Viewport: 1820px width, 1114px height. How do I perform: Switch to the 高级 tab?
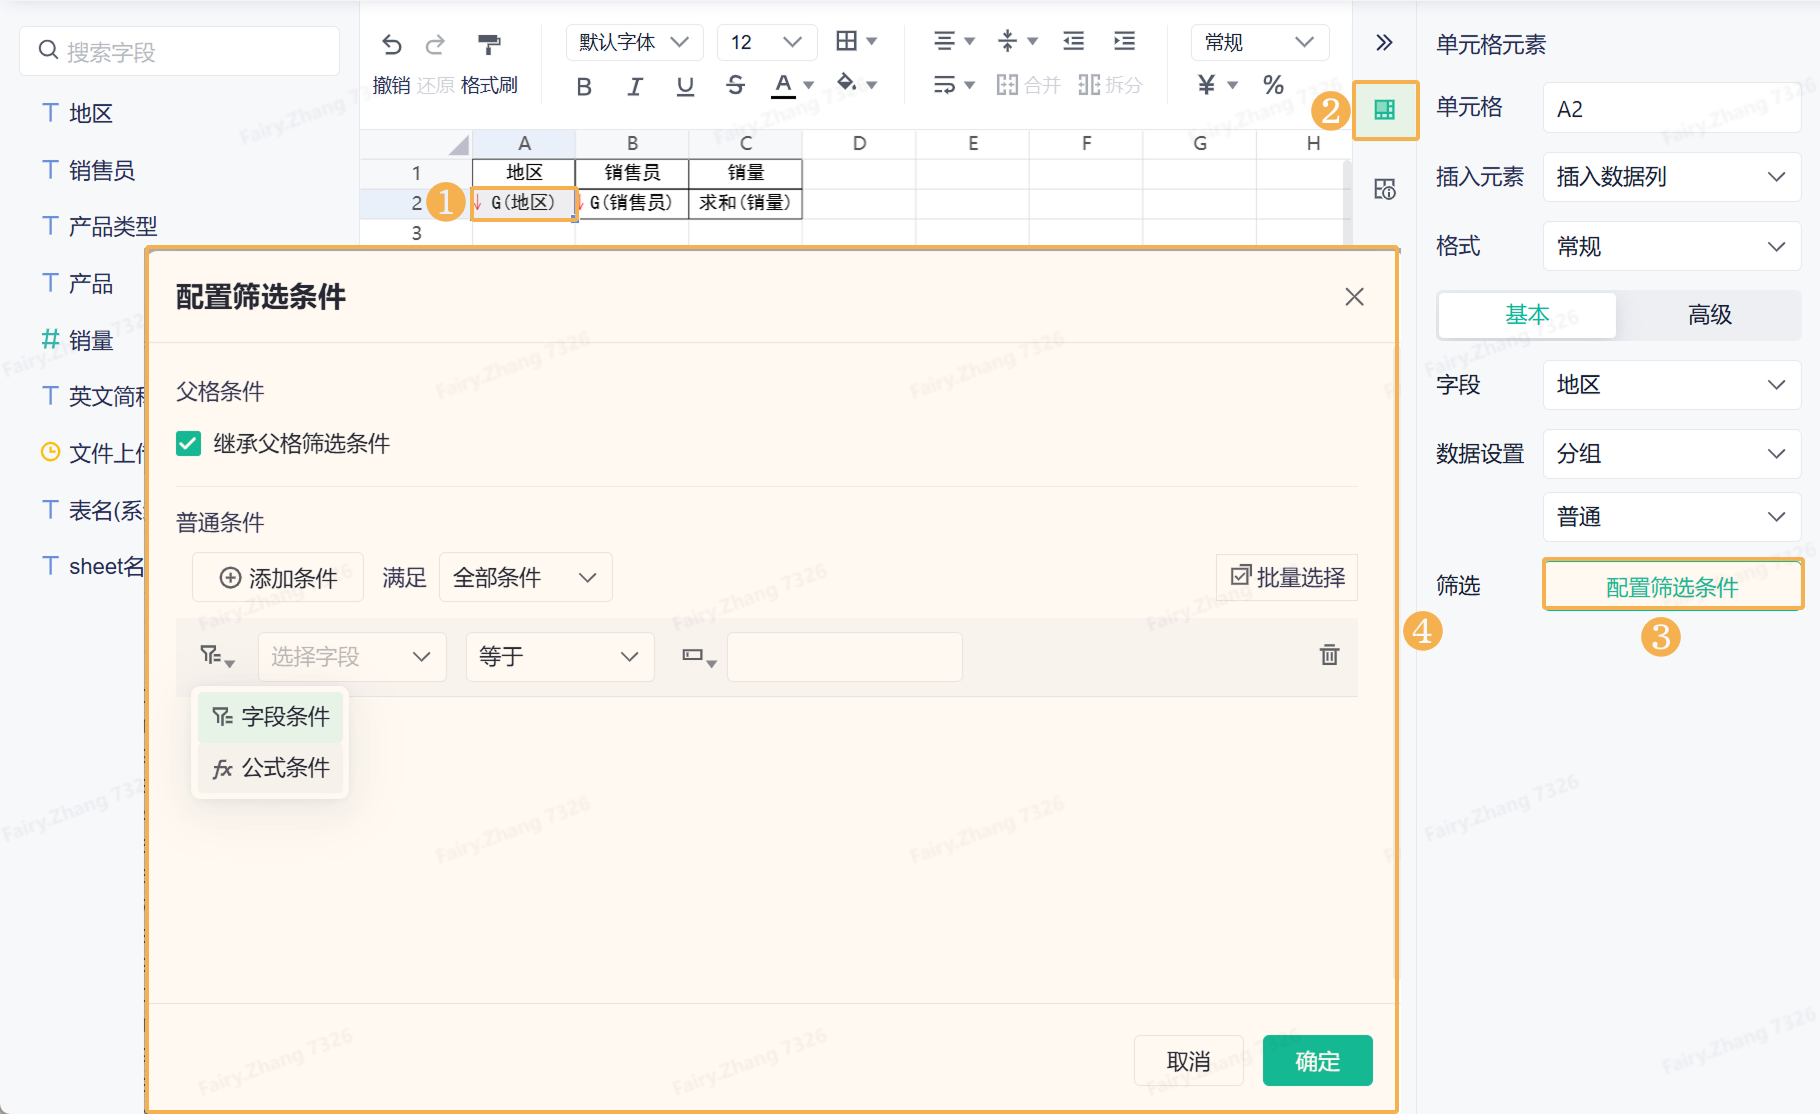click(x=1708, y=315)
